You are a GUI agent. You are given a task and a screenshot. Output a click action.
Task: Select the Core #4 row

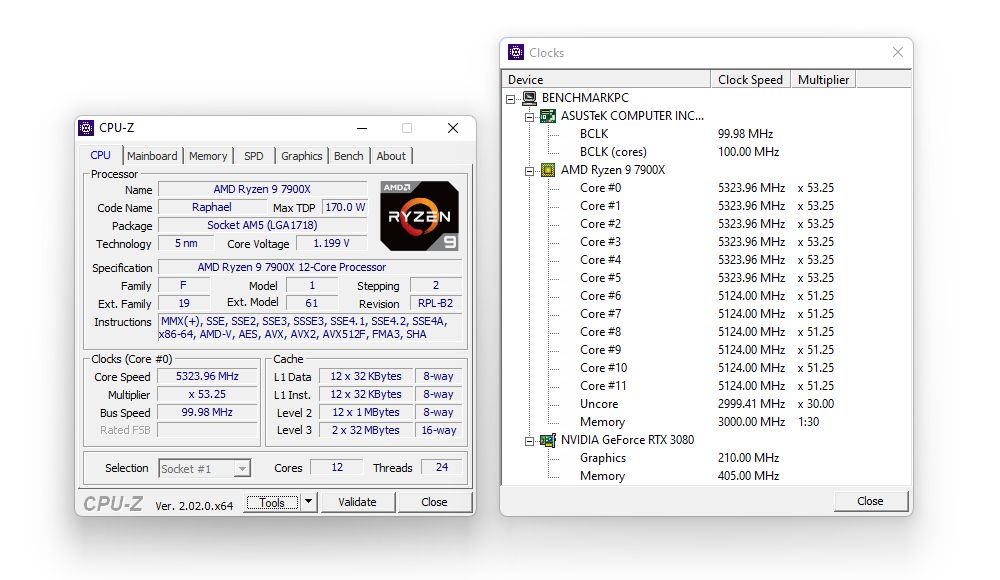click(x=707, y=260)
